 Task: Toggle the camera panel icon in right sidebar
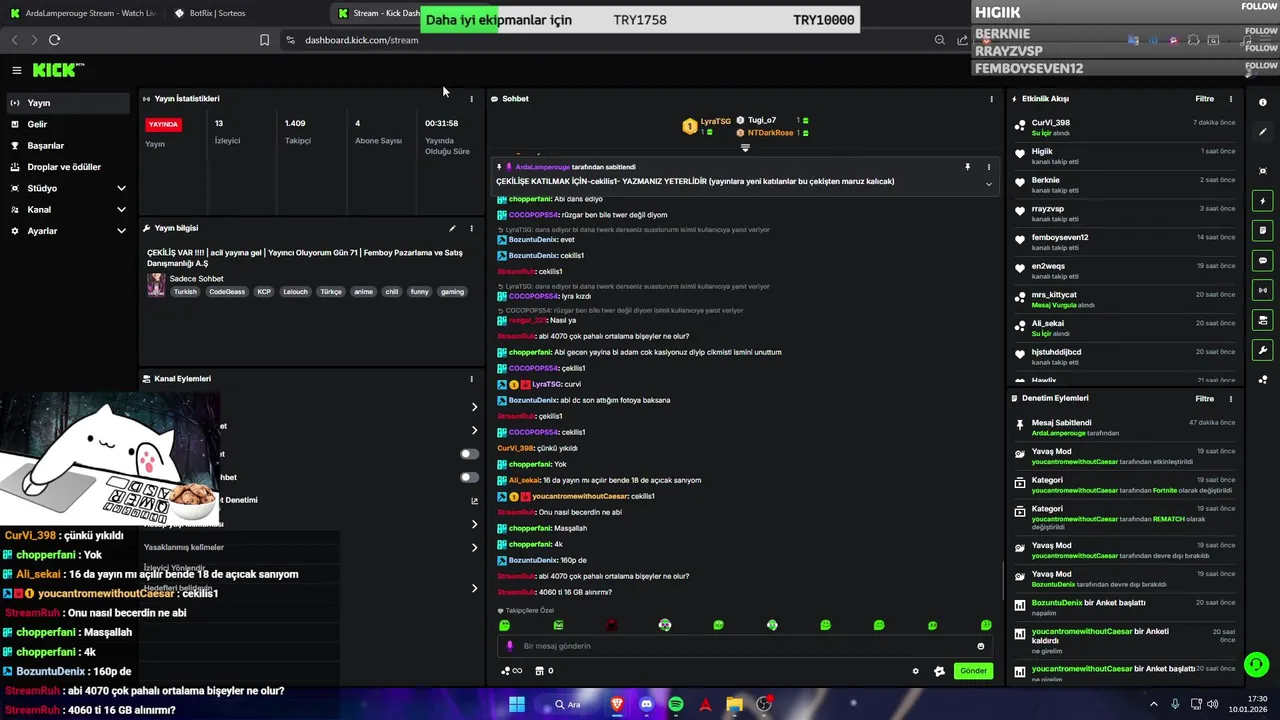point(1263,320)
